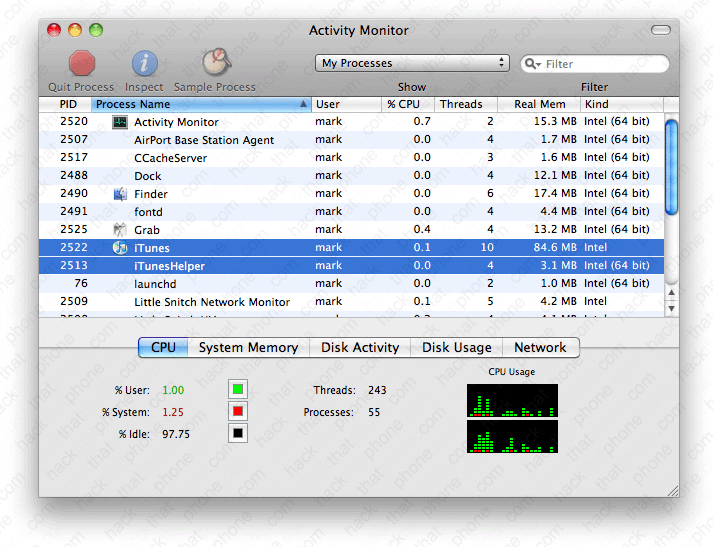Screen dimensions: 713x547
Task: Open the My Processes dropdown
Action: [x=412, y=63]
